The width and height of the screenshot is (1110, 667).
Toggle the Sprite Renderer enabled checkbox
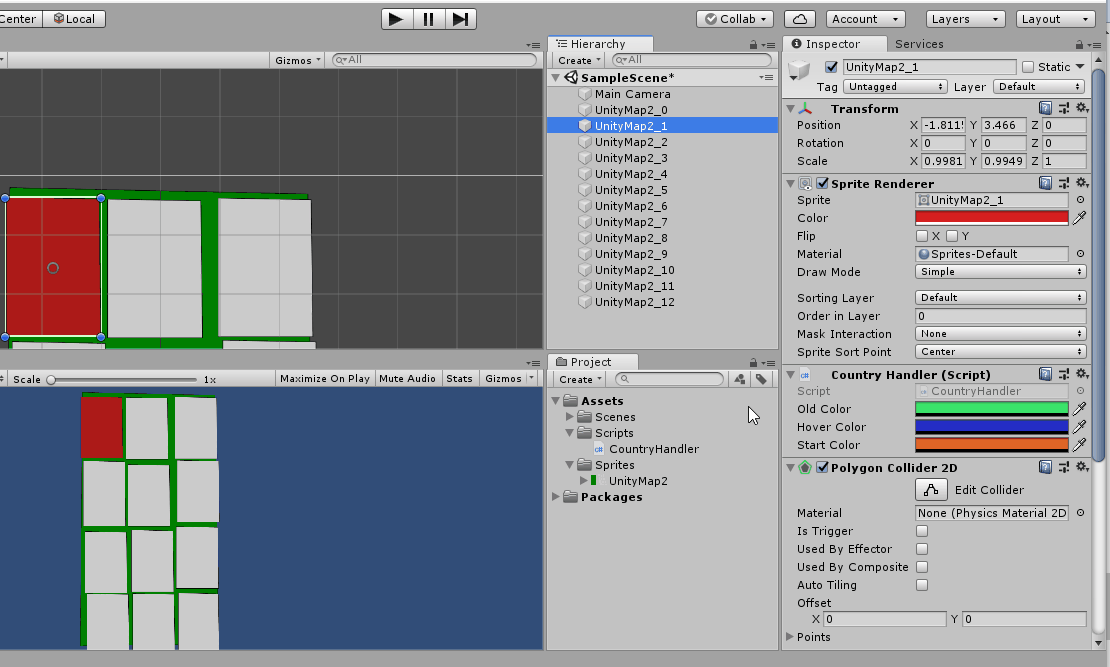tap(822, 183)
